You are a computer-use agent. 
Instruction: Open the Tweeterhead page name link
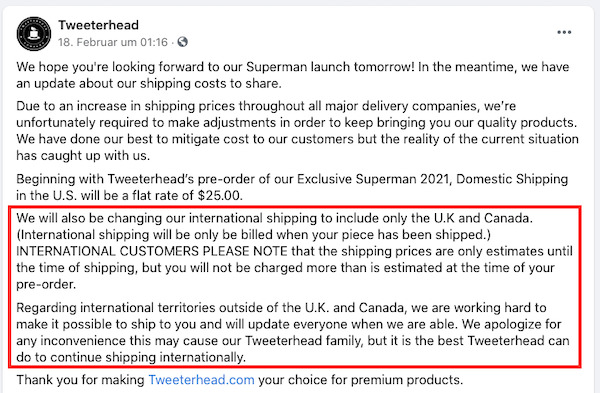(98, 25)
